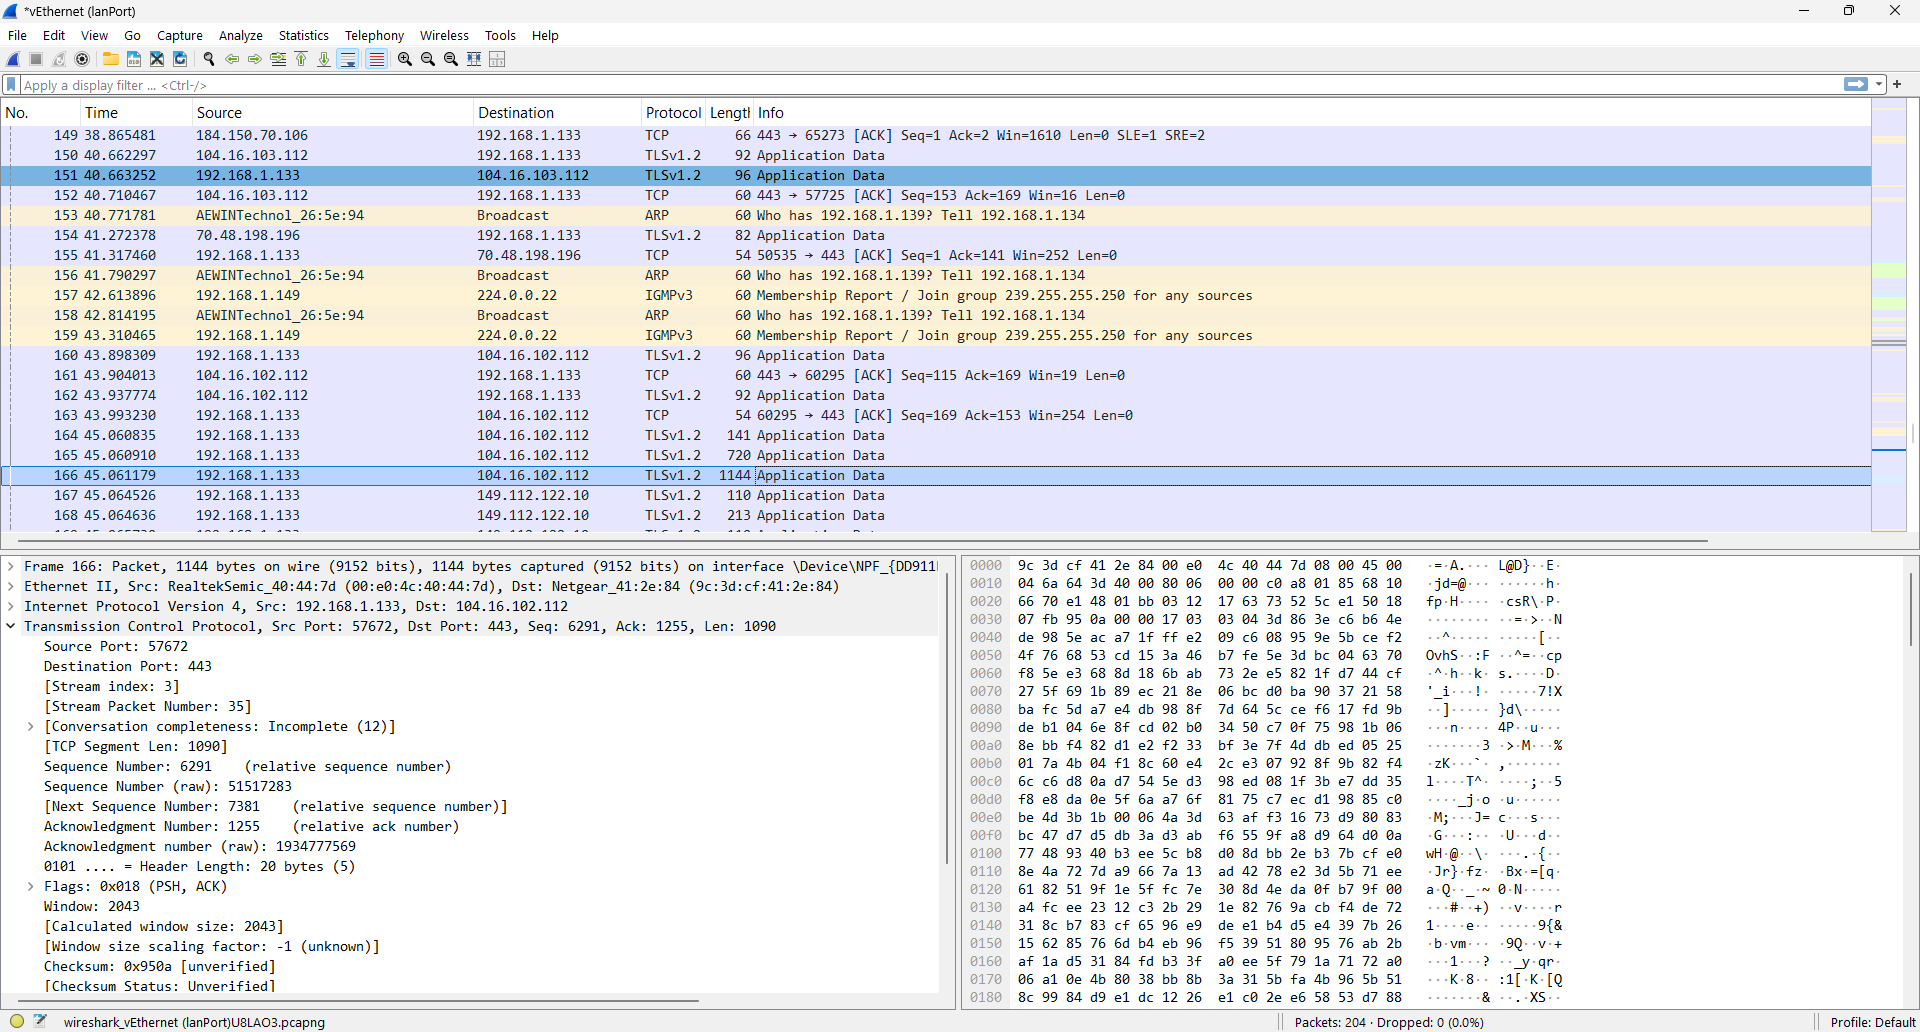1920x1032 pixels.
Task: Open expert information indicator in status bar
Action: (17, 1021)
